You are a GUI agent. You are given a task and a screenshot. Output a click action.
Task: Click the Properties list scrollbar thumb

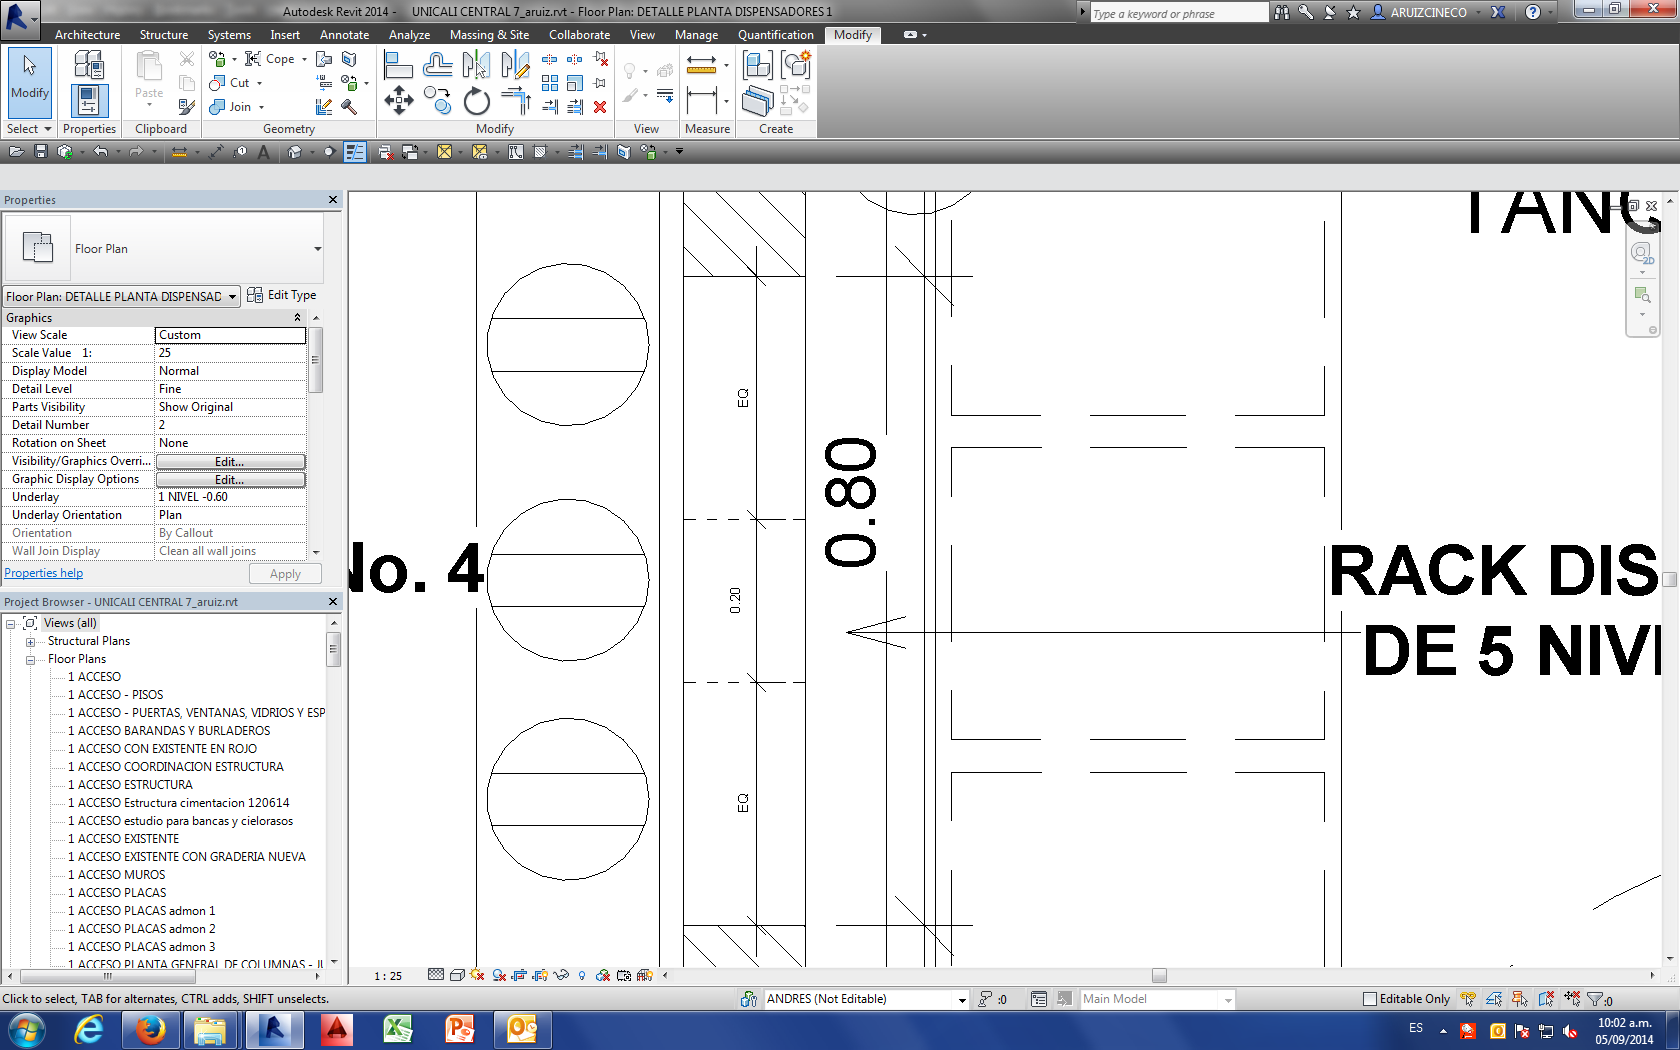pos(315,360)
